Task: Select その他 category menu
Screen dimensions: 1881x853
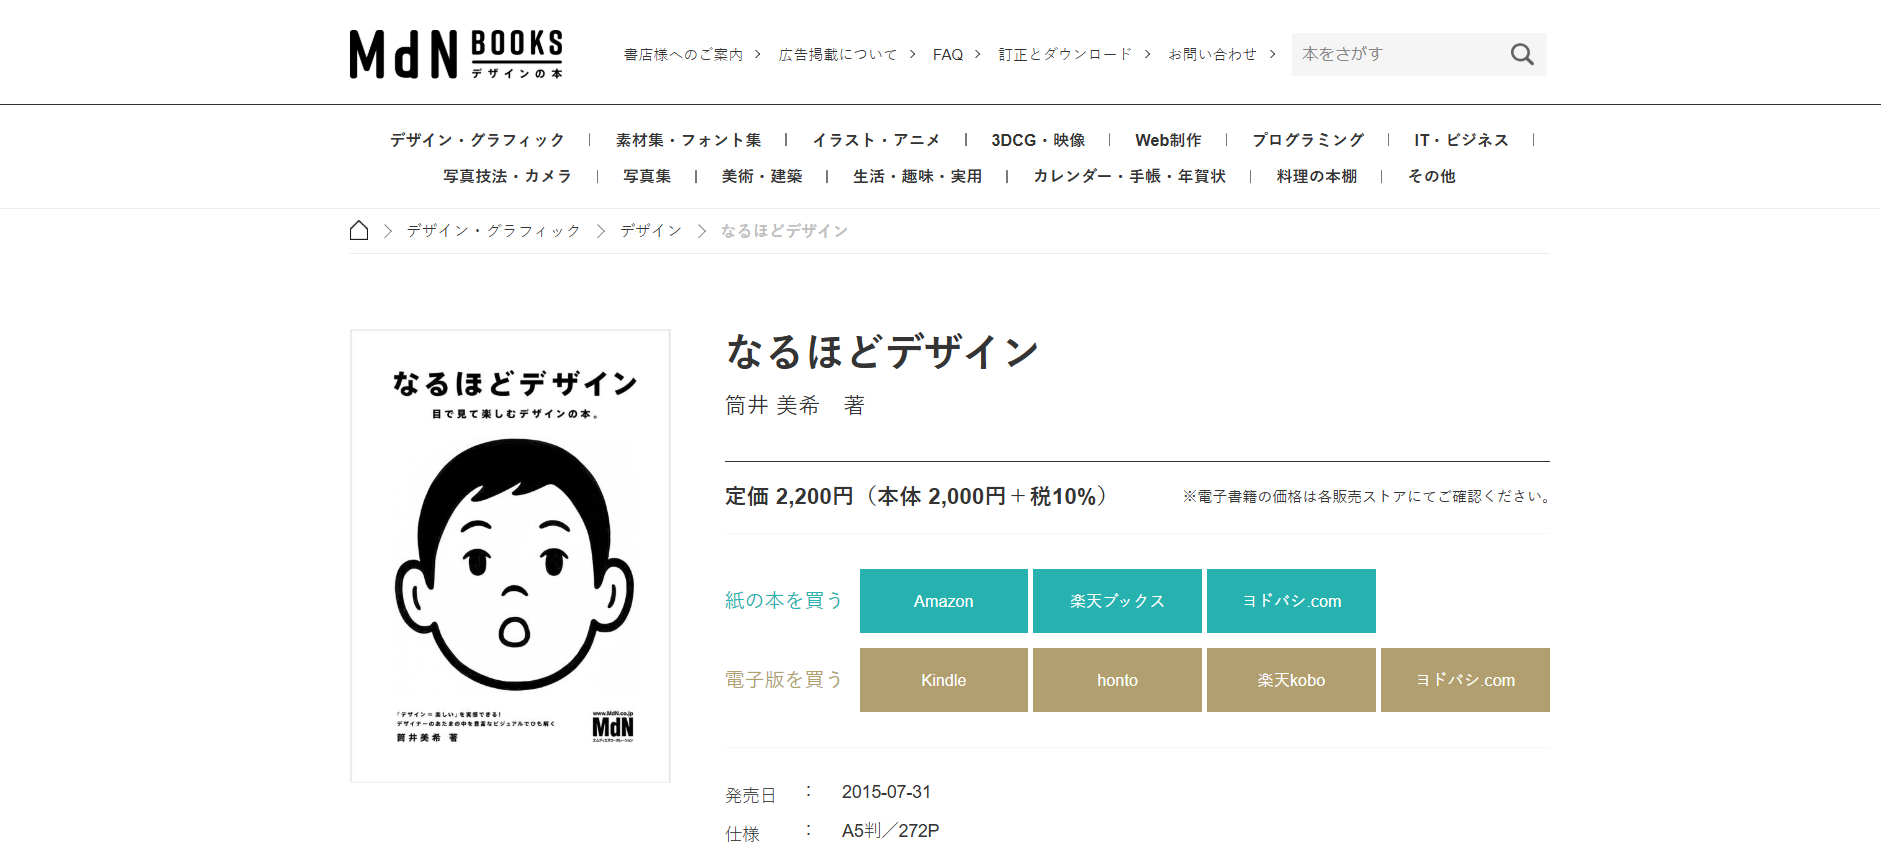Action: (1431, 176)
